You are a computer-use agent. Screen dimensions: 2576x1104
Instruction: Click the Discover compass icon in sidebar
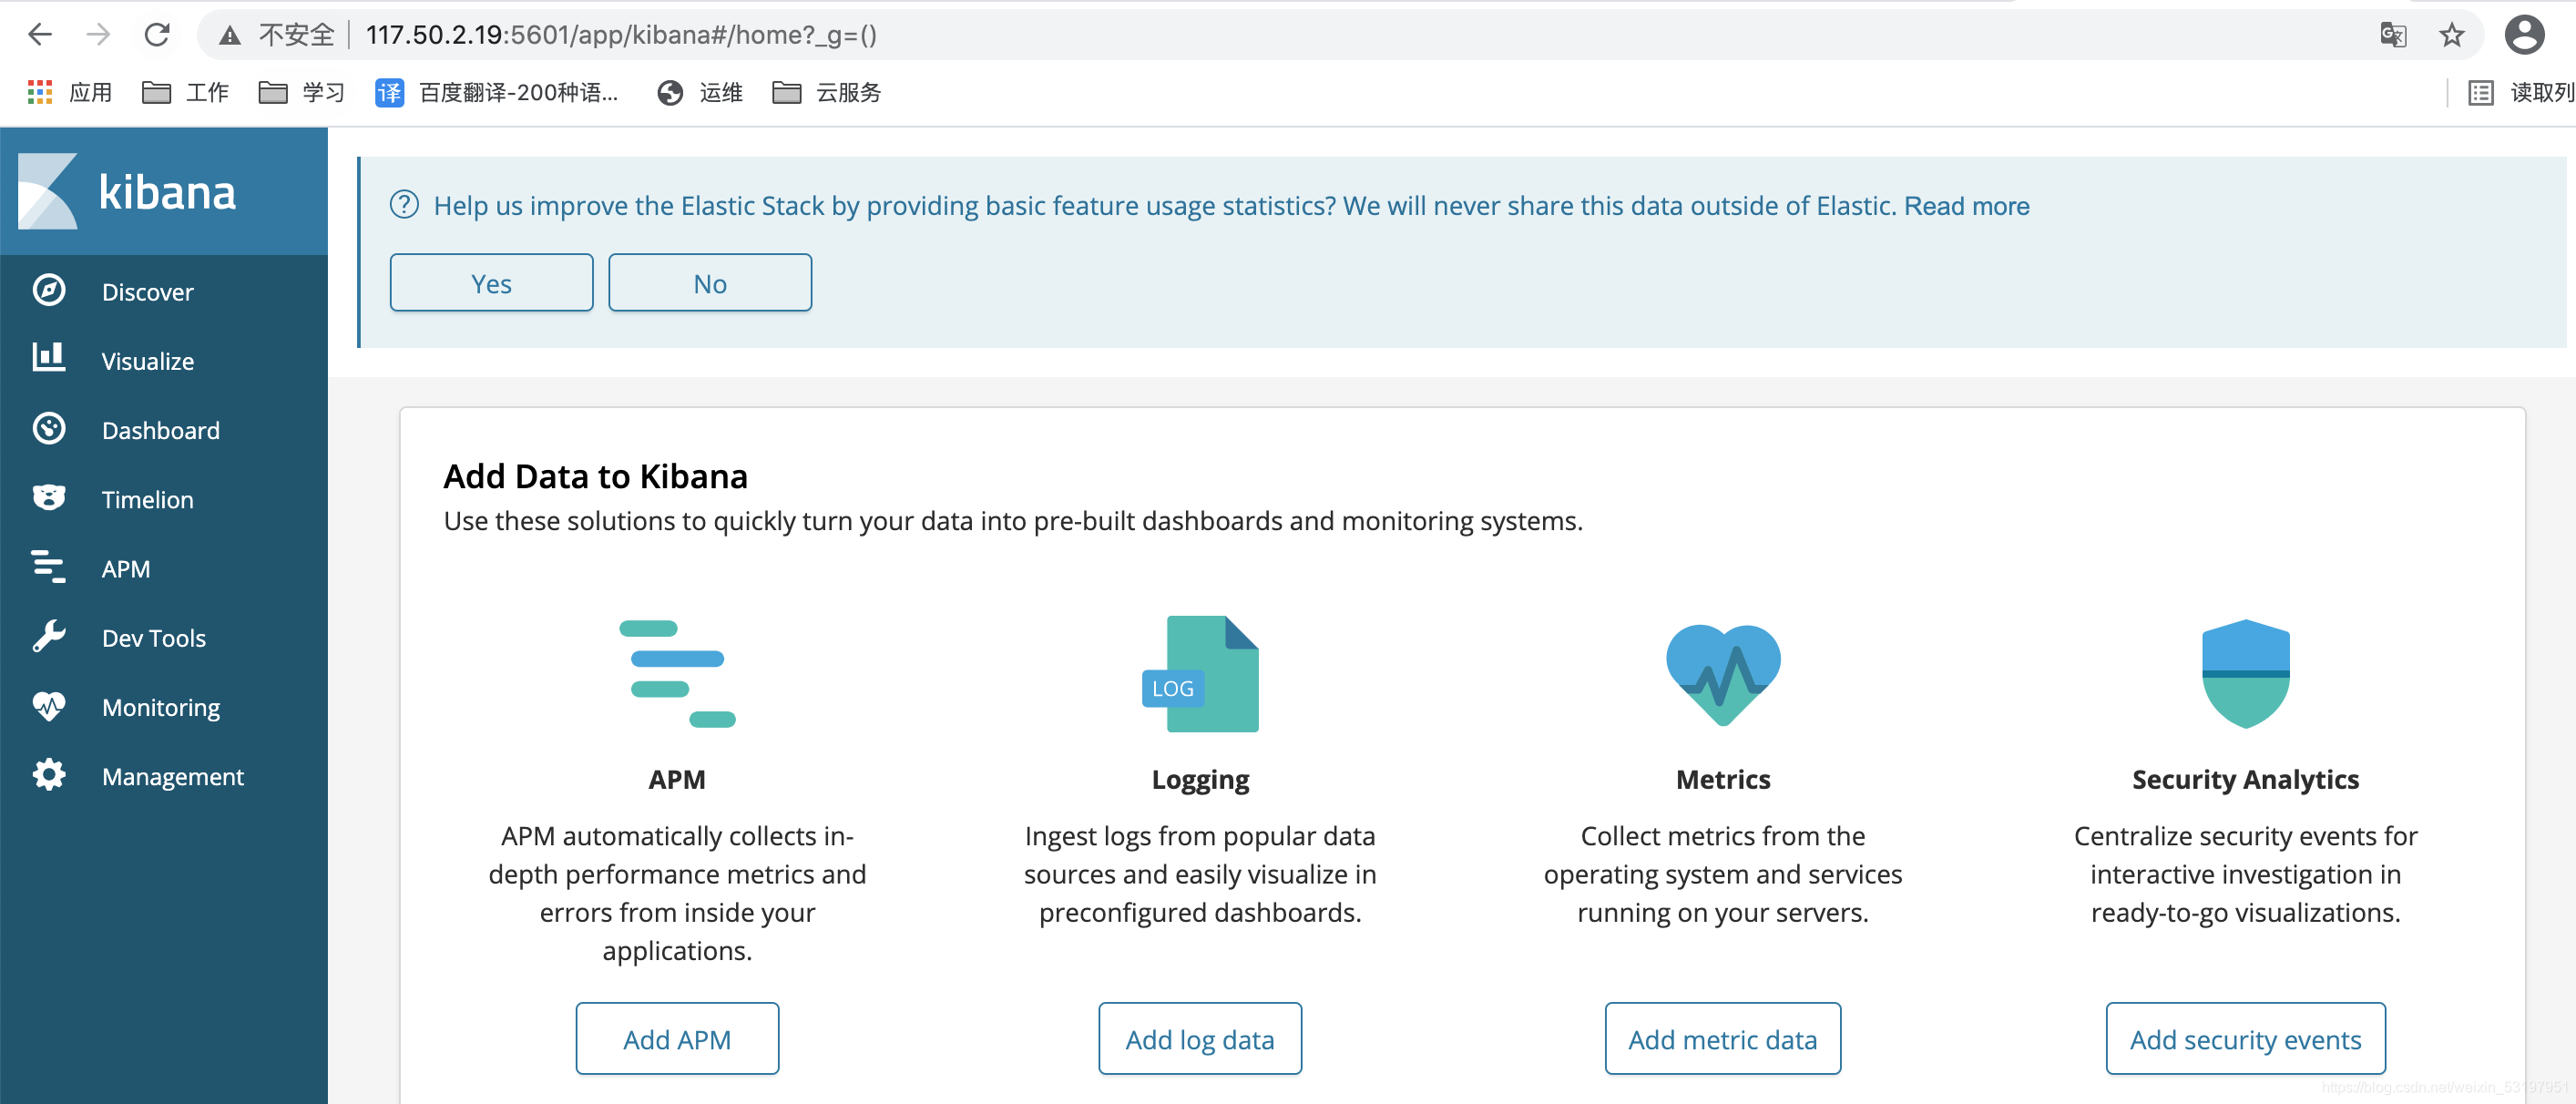[48, 291]
